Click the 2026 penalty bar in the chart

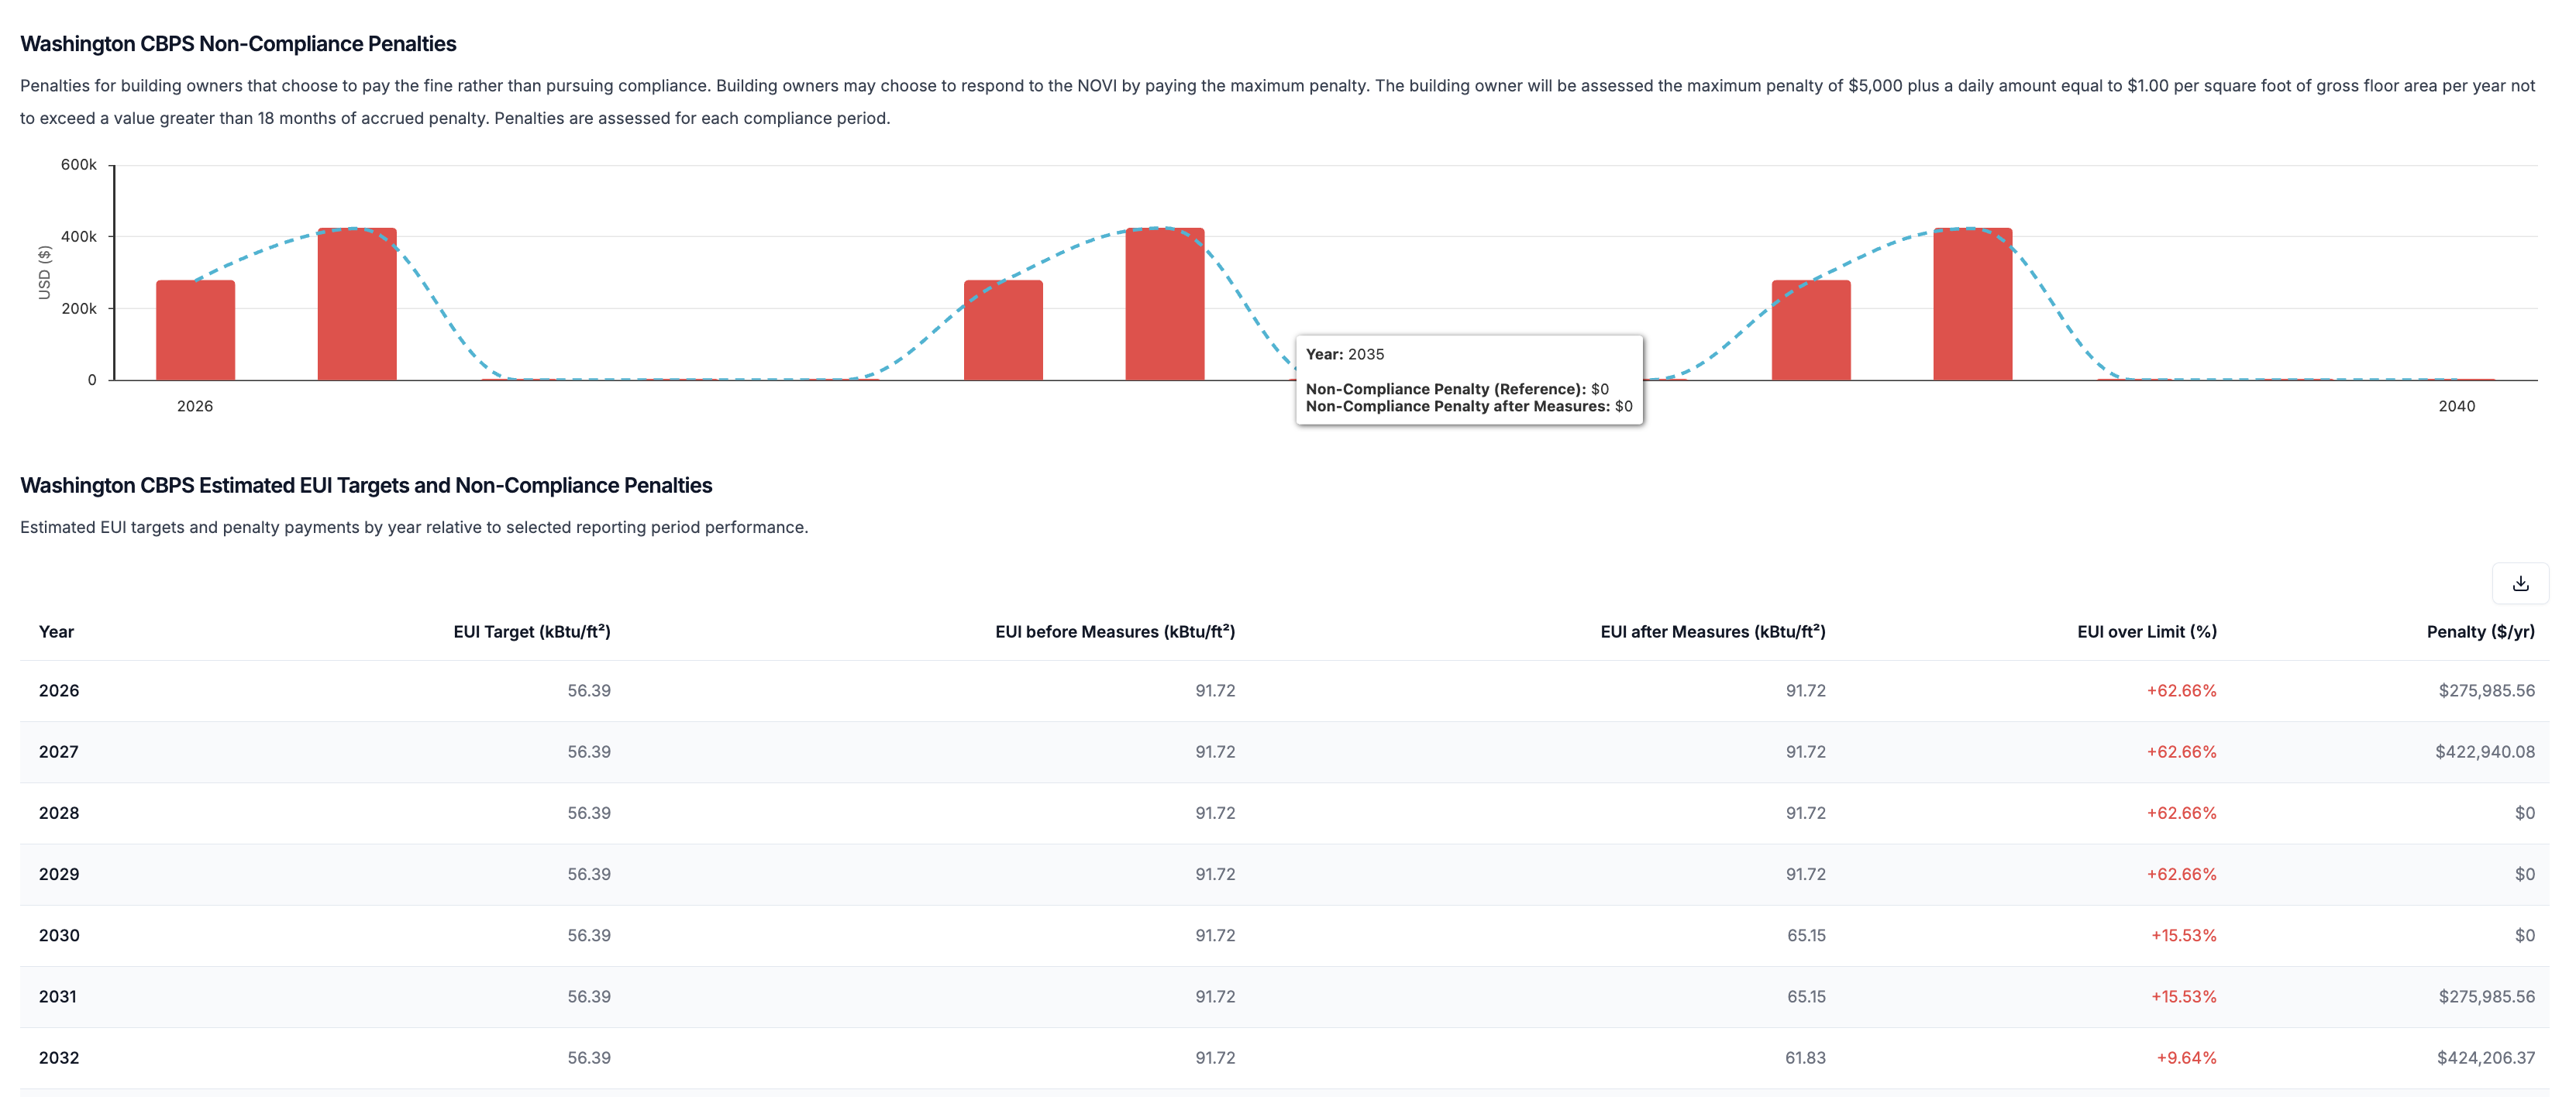click(195, 330)
